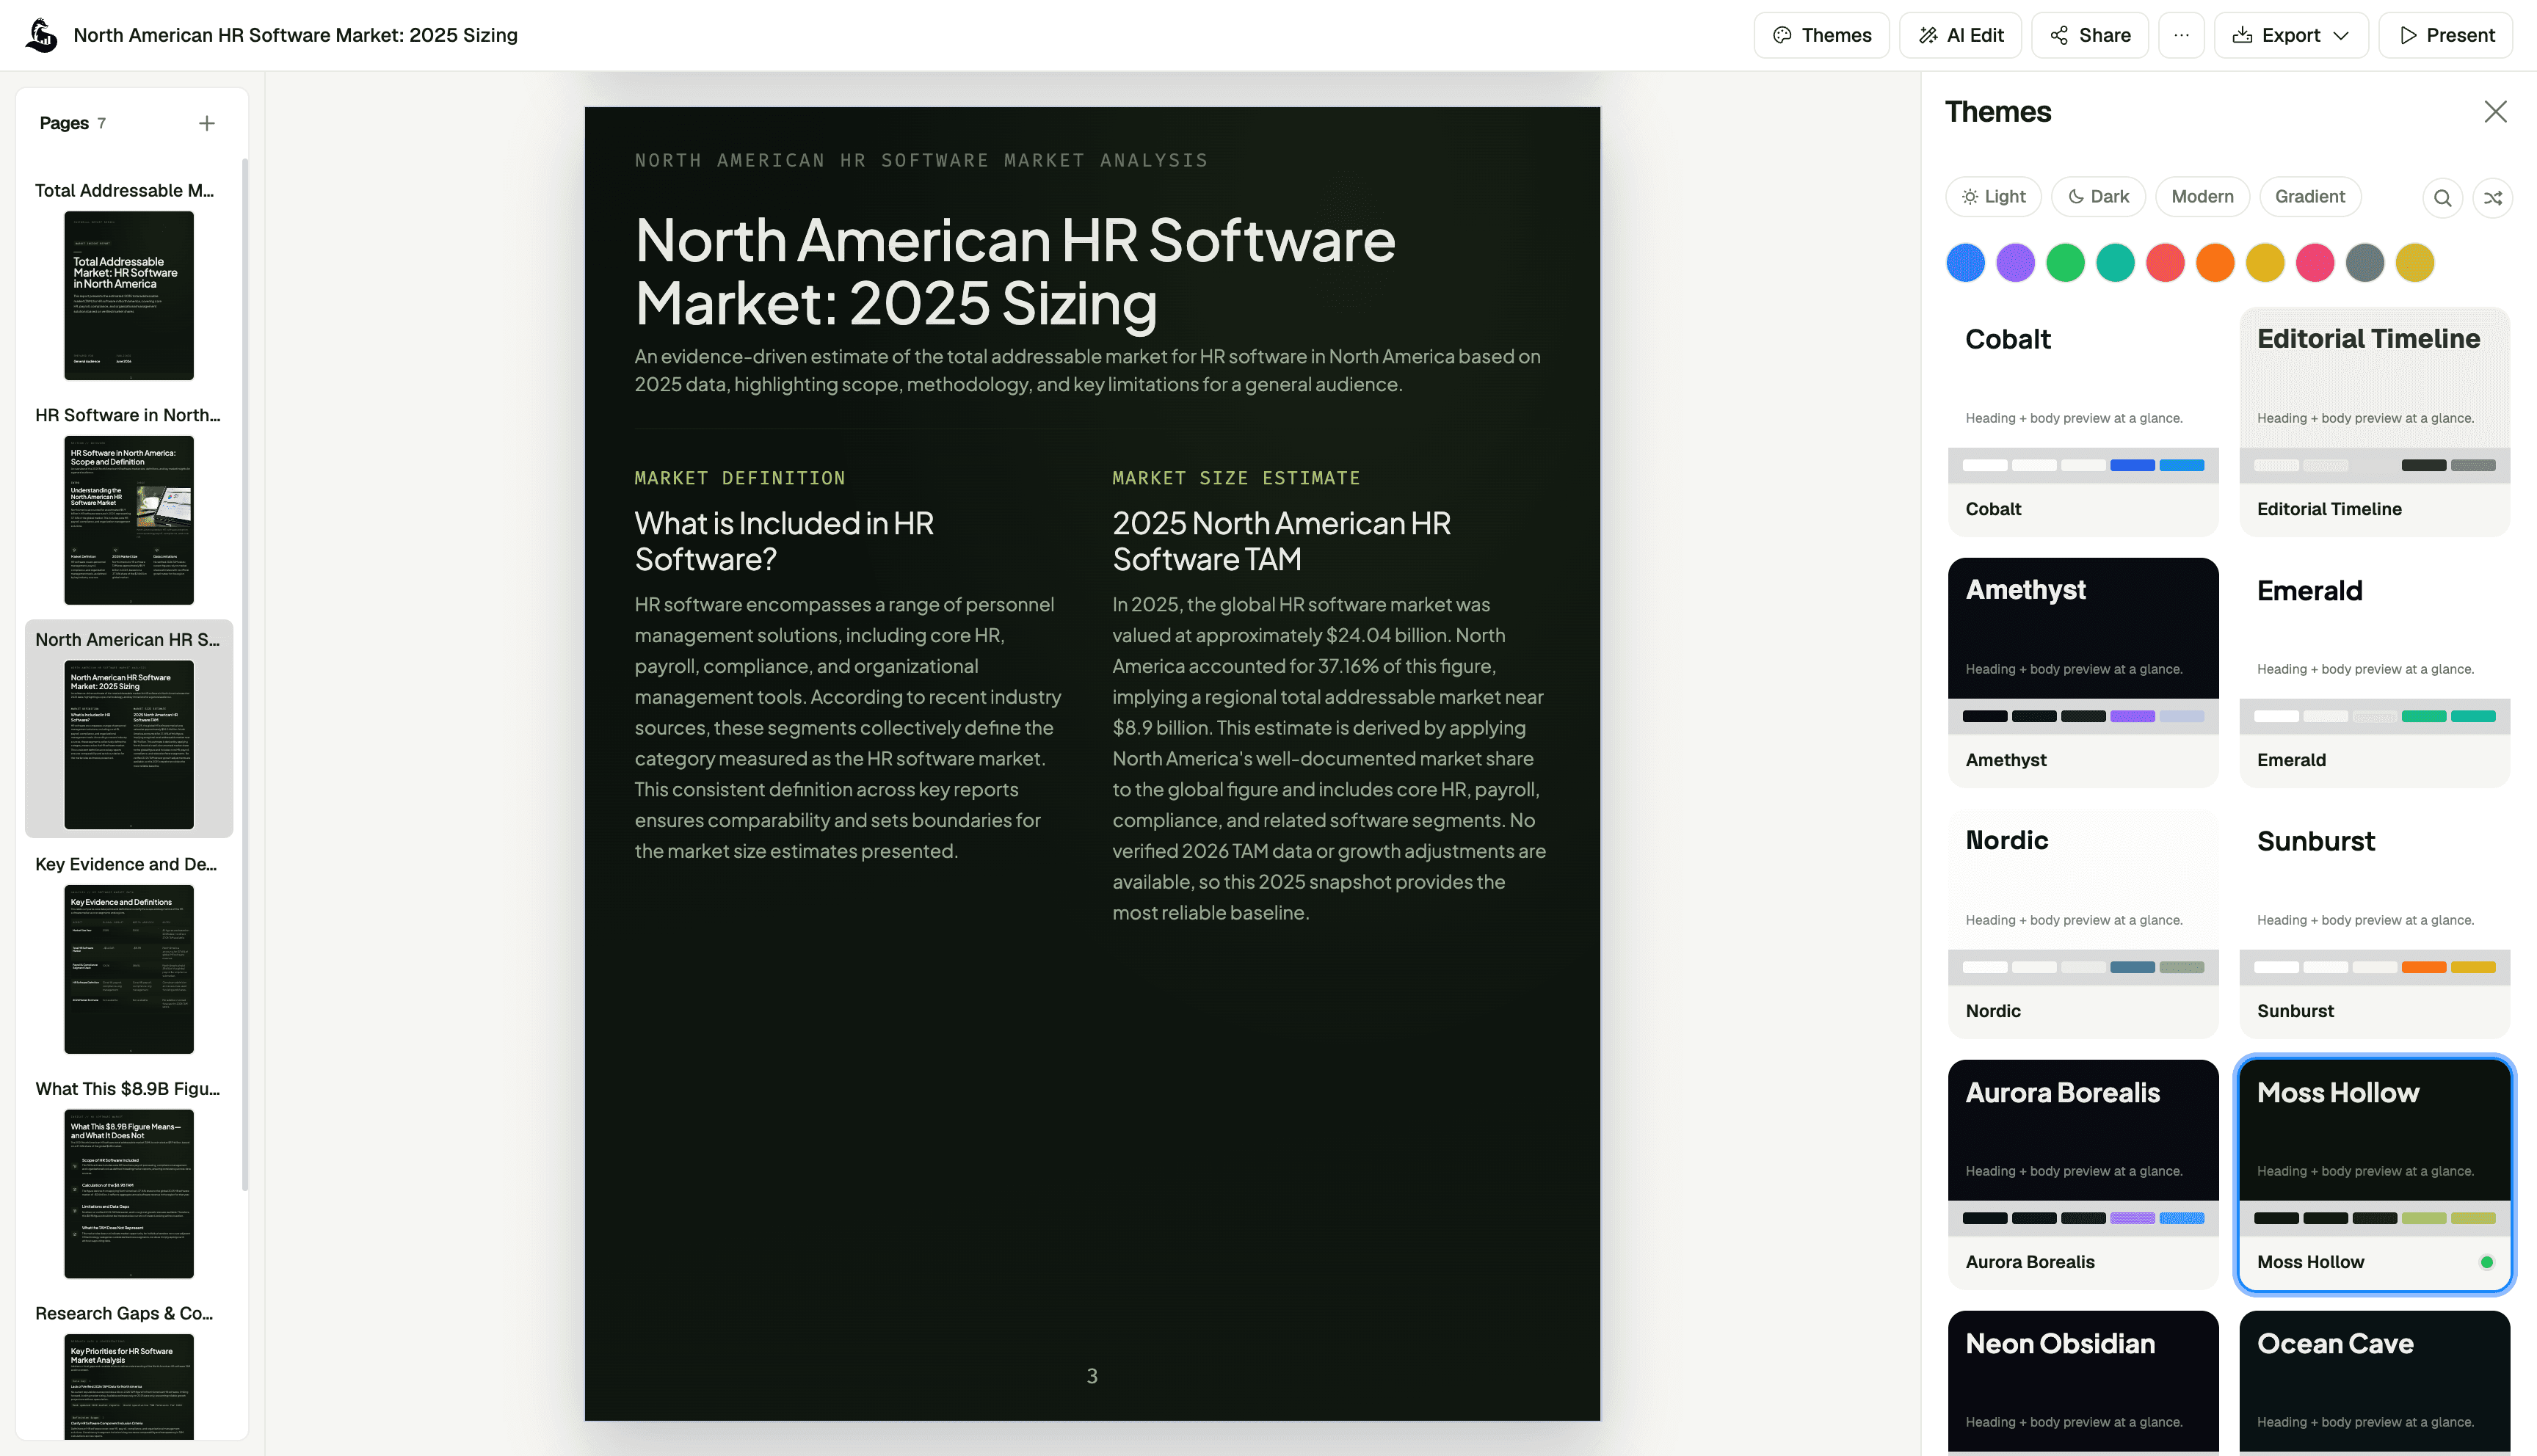The image size is (2537, 1456).
Task: Select the North American HR Software page thumbnail
Action: tap(129, 744)
